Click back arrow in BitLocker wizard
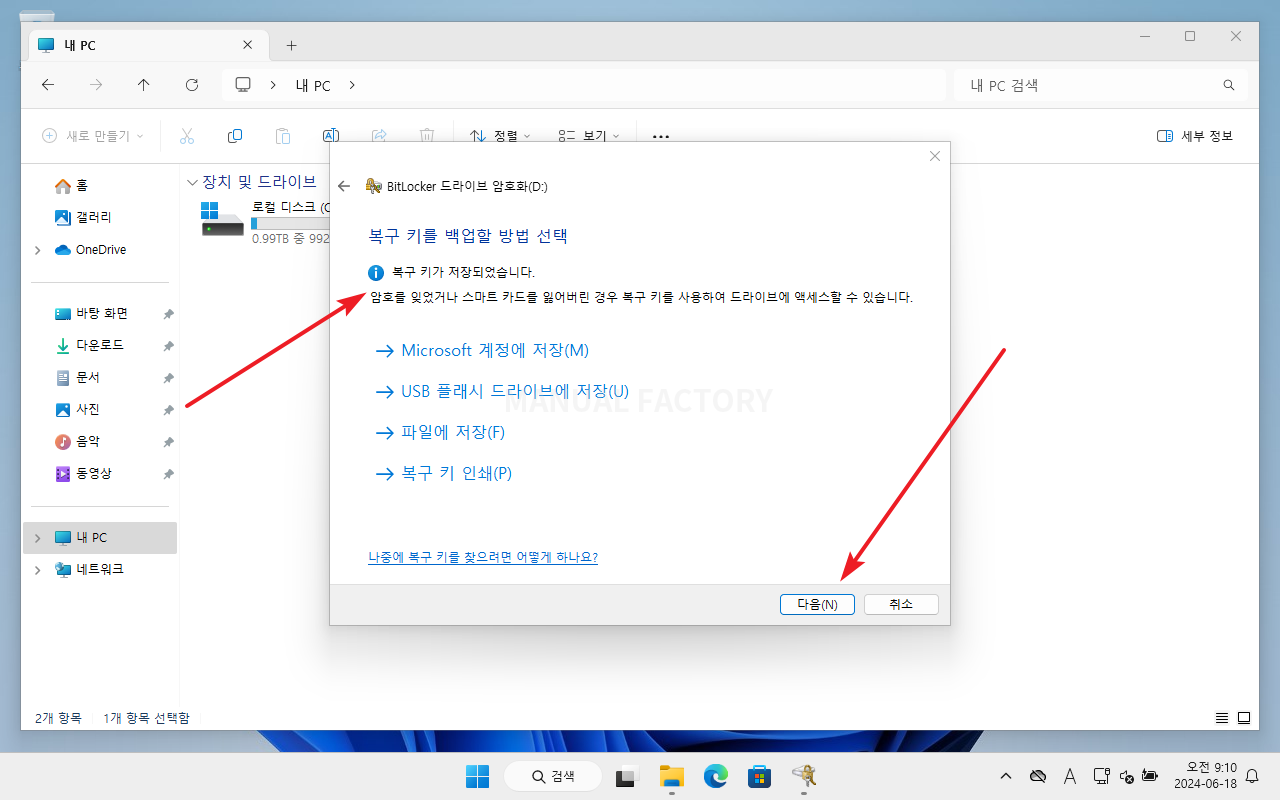This screenshot has width=1280, height=800. tap(344, 186)
